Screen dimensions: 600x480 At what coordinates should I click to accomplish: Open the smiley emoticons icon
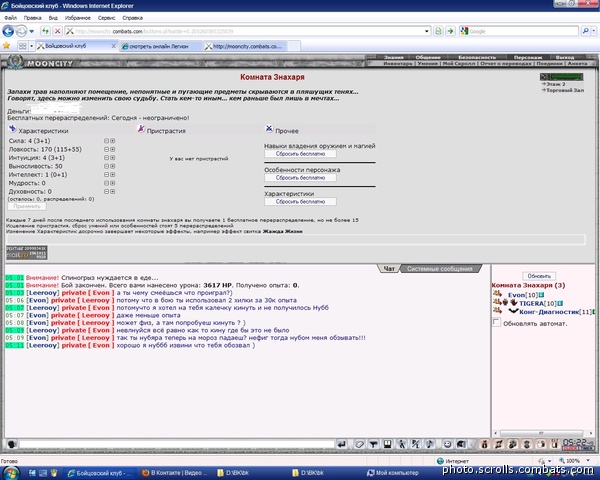447,444
